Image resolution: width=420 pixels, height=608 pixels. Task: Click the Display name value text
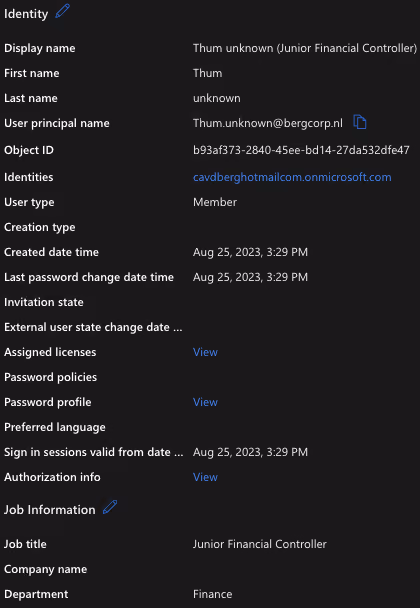[305, 48]
